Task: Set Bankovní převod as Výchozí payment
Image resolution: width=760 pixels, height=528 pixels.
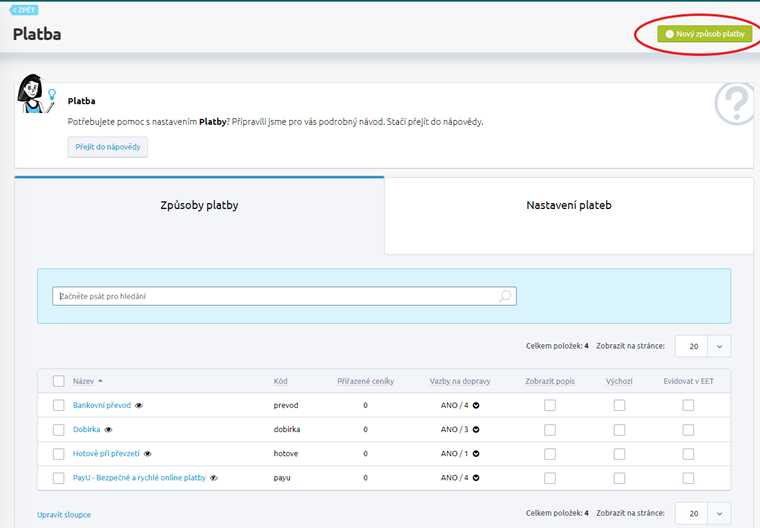Action: click(619, 405)
